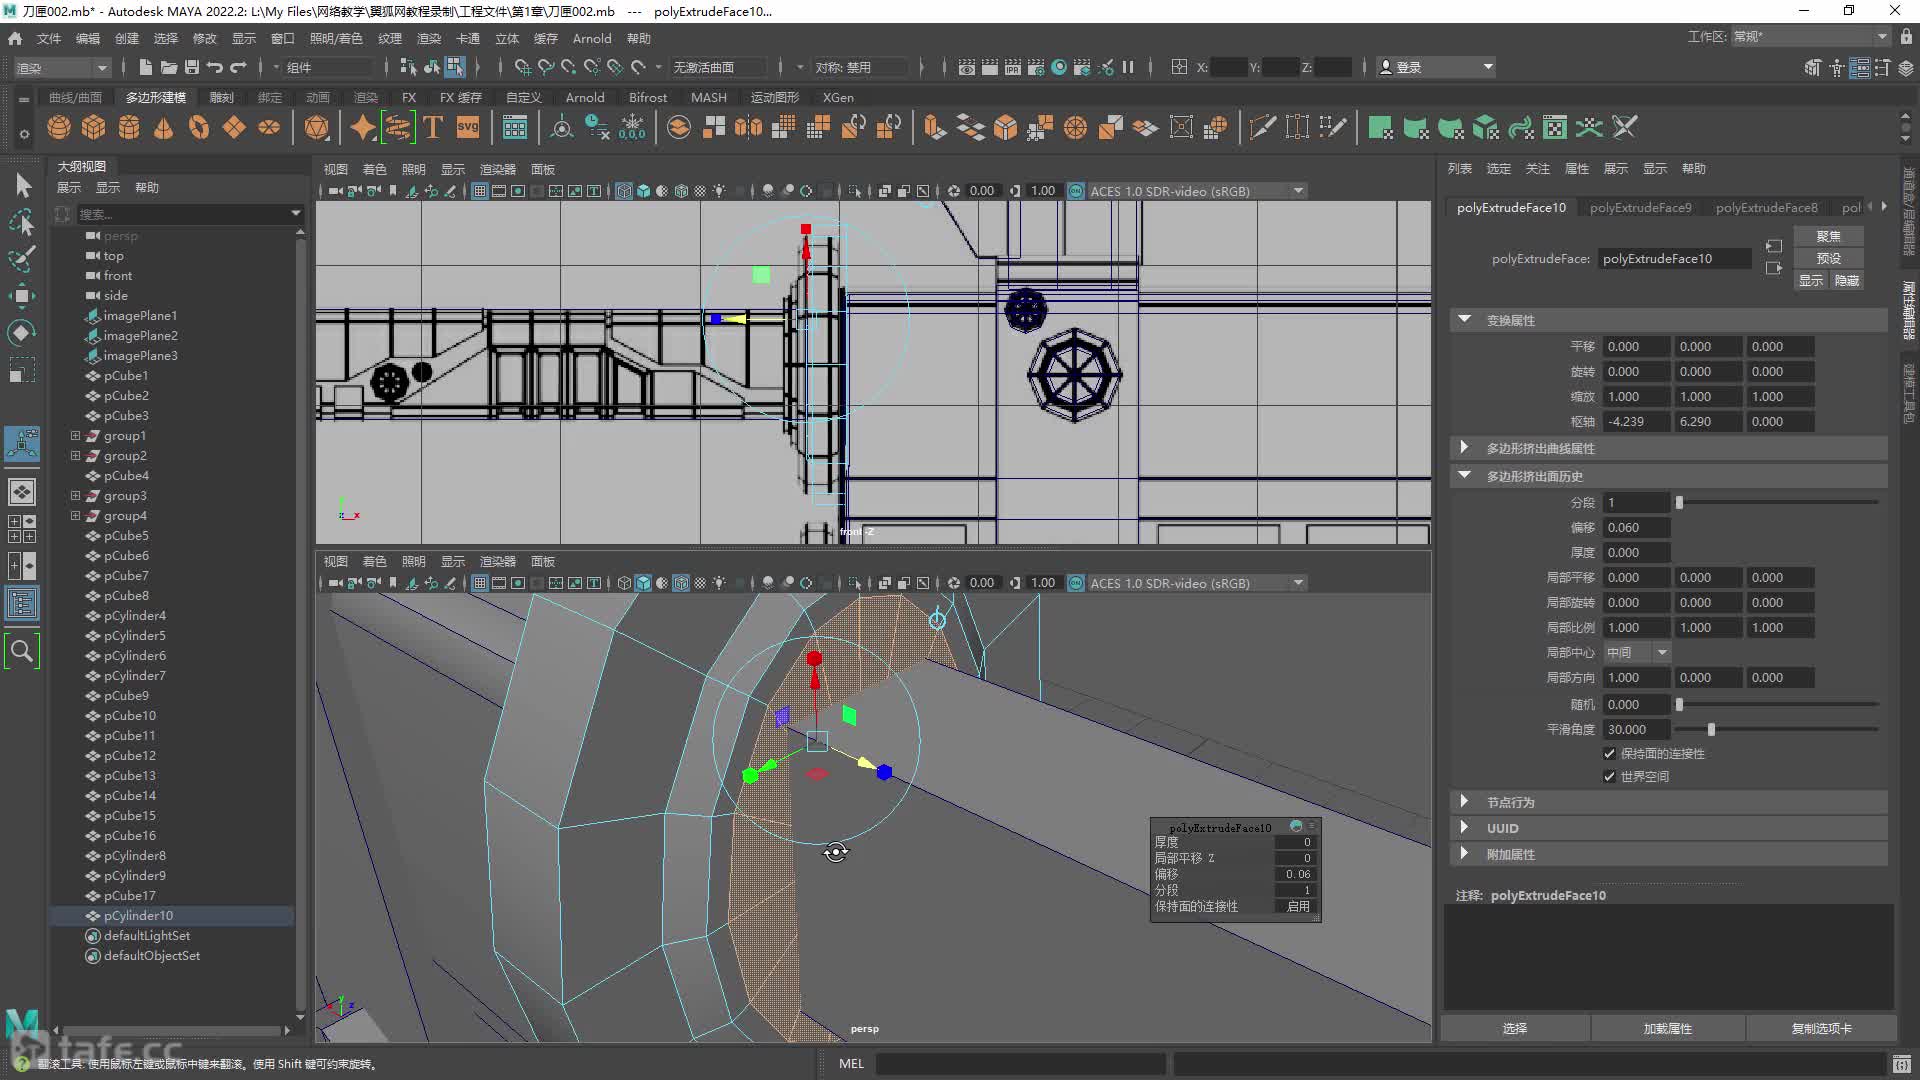The width and height of the screenshot is (1920, 1080).
Task: Click the magnifier search icon in toolbox
Action: point(22,651)
